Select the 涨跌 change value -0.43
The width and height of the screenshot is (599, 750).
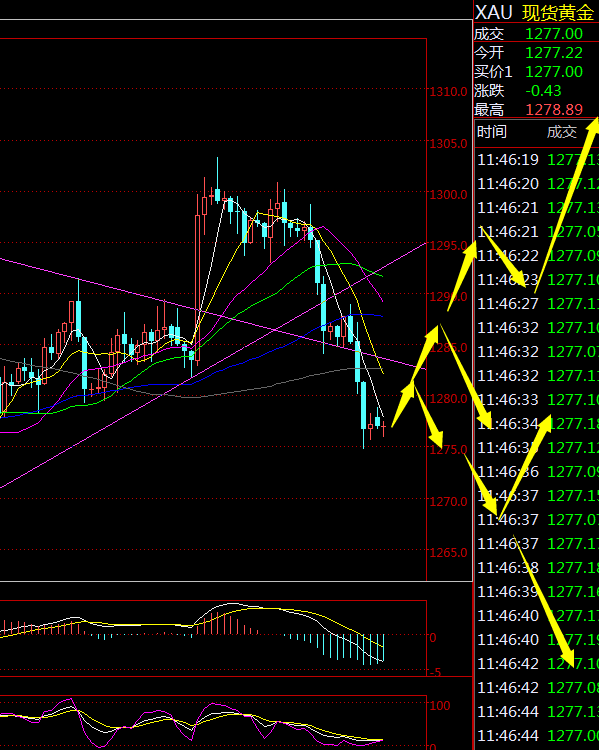click(x=544, y=91)
